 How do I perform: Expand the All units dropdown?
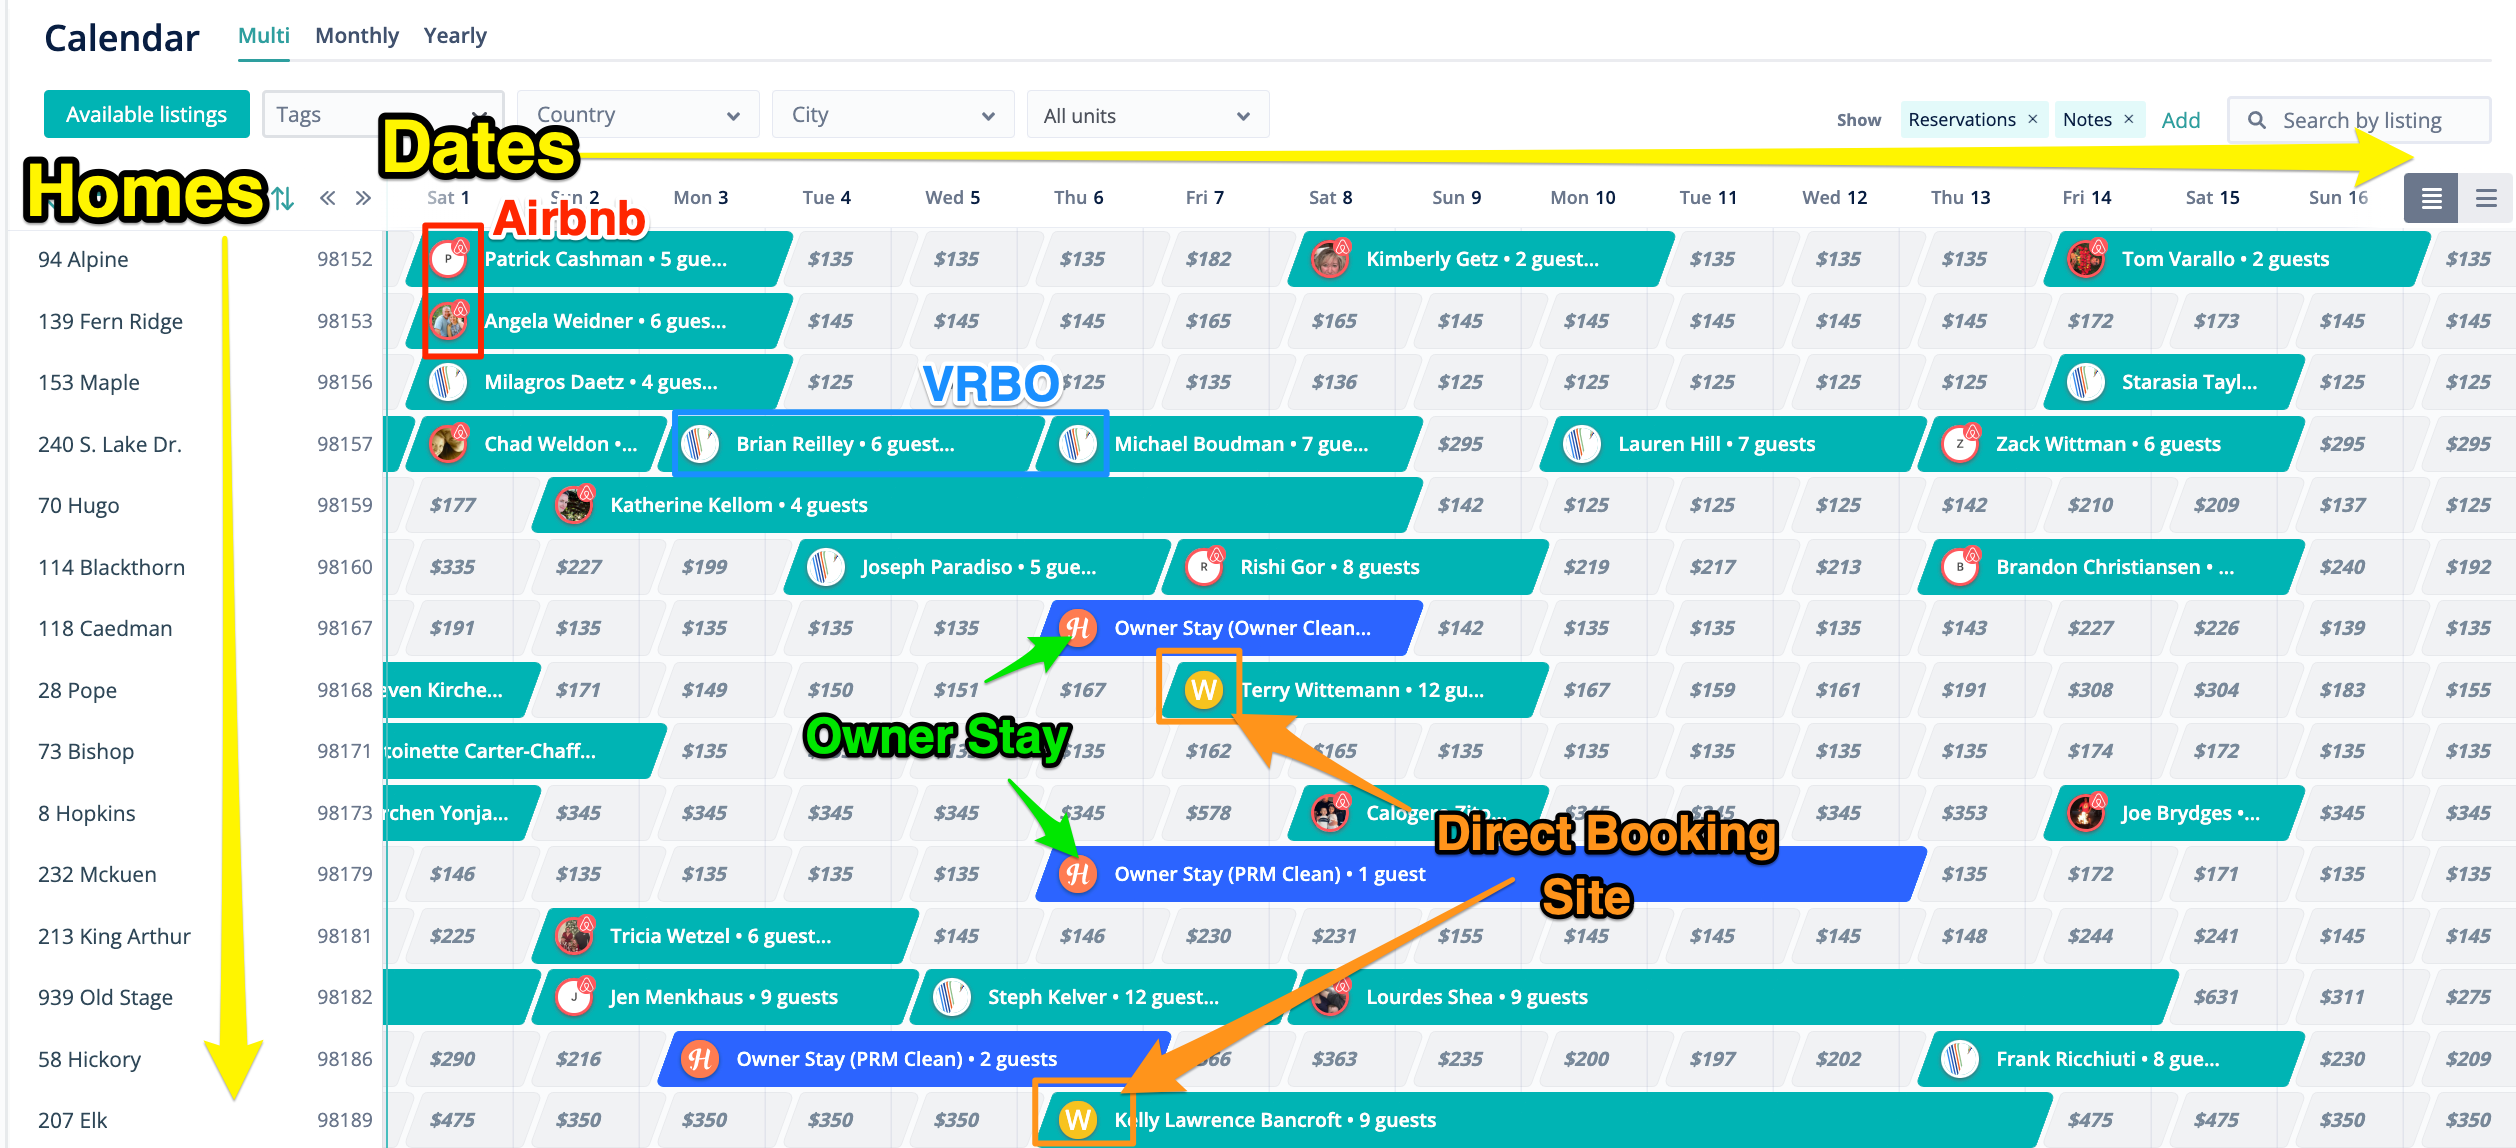(x=1147, y=115)
